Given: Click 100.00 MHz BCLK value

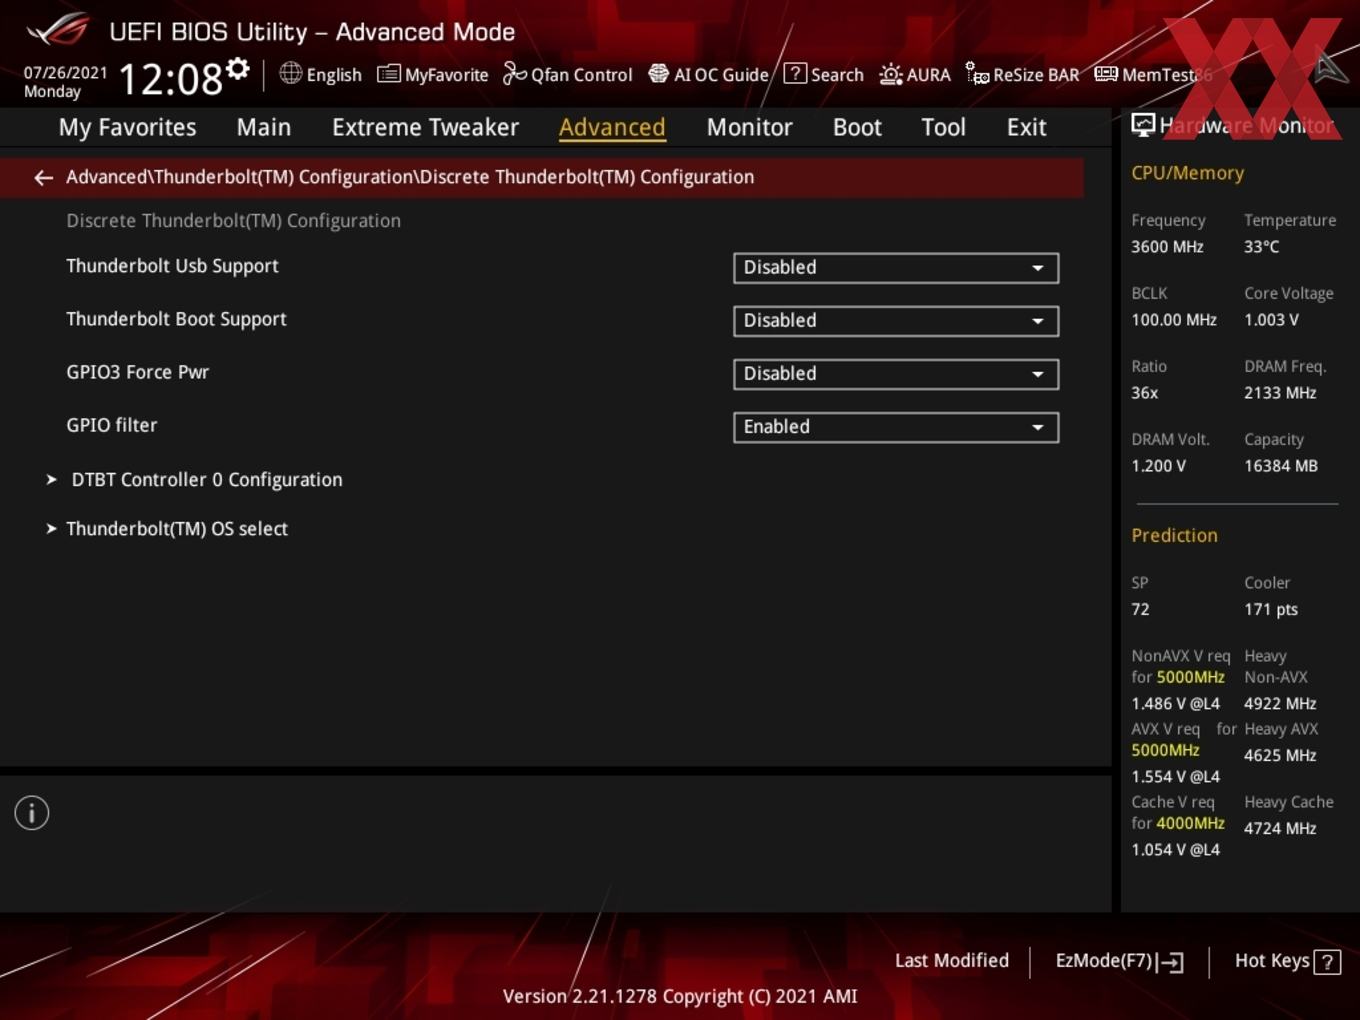Looking at the screenshot, I should pos(1174,320).
